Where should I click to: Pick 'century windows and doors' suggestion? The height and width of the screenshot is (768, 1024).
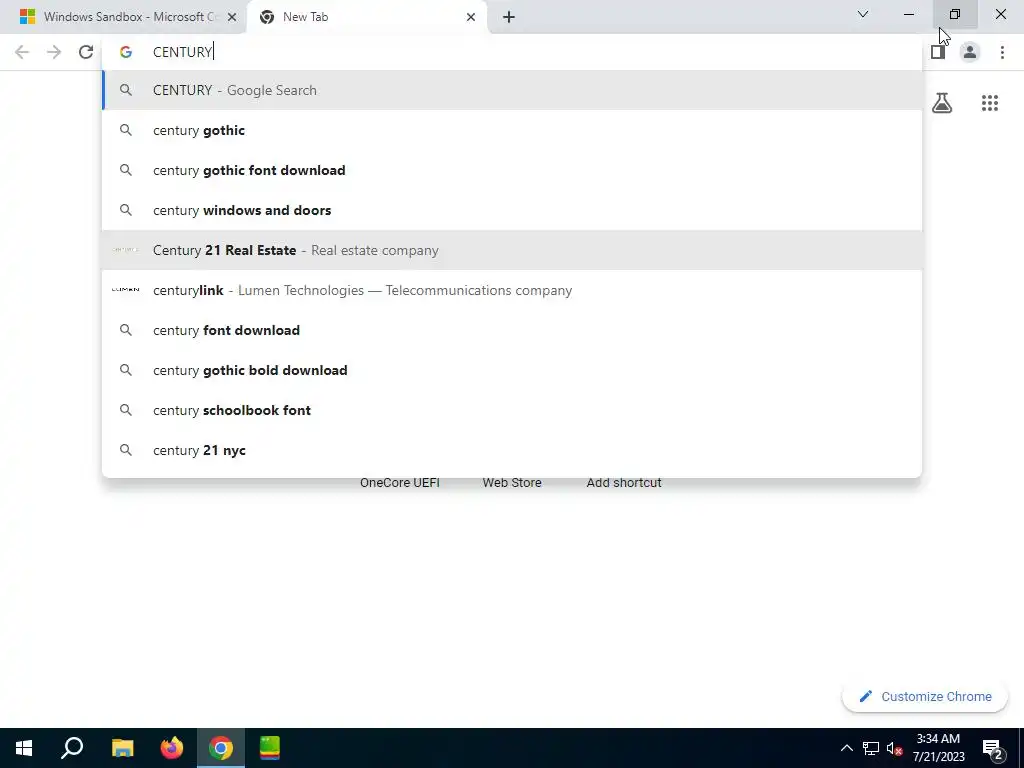click(x=512, y=210)
